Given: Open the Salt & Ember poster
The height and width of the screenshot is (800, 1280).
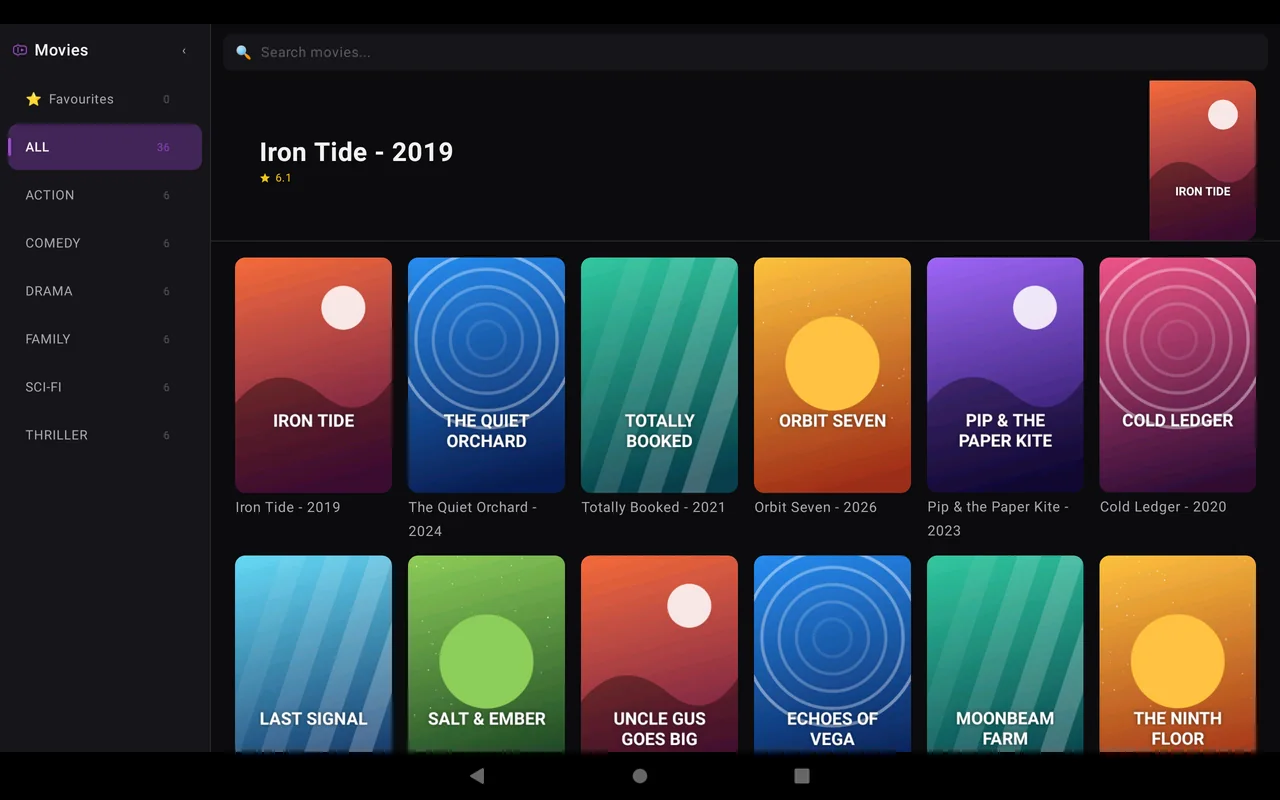Looking at the screenshot, I should [x=486, y=654].
